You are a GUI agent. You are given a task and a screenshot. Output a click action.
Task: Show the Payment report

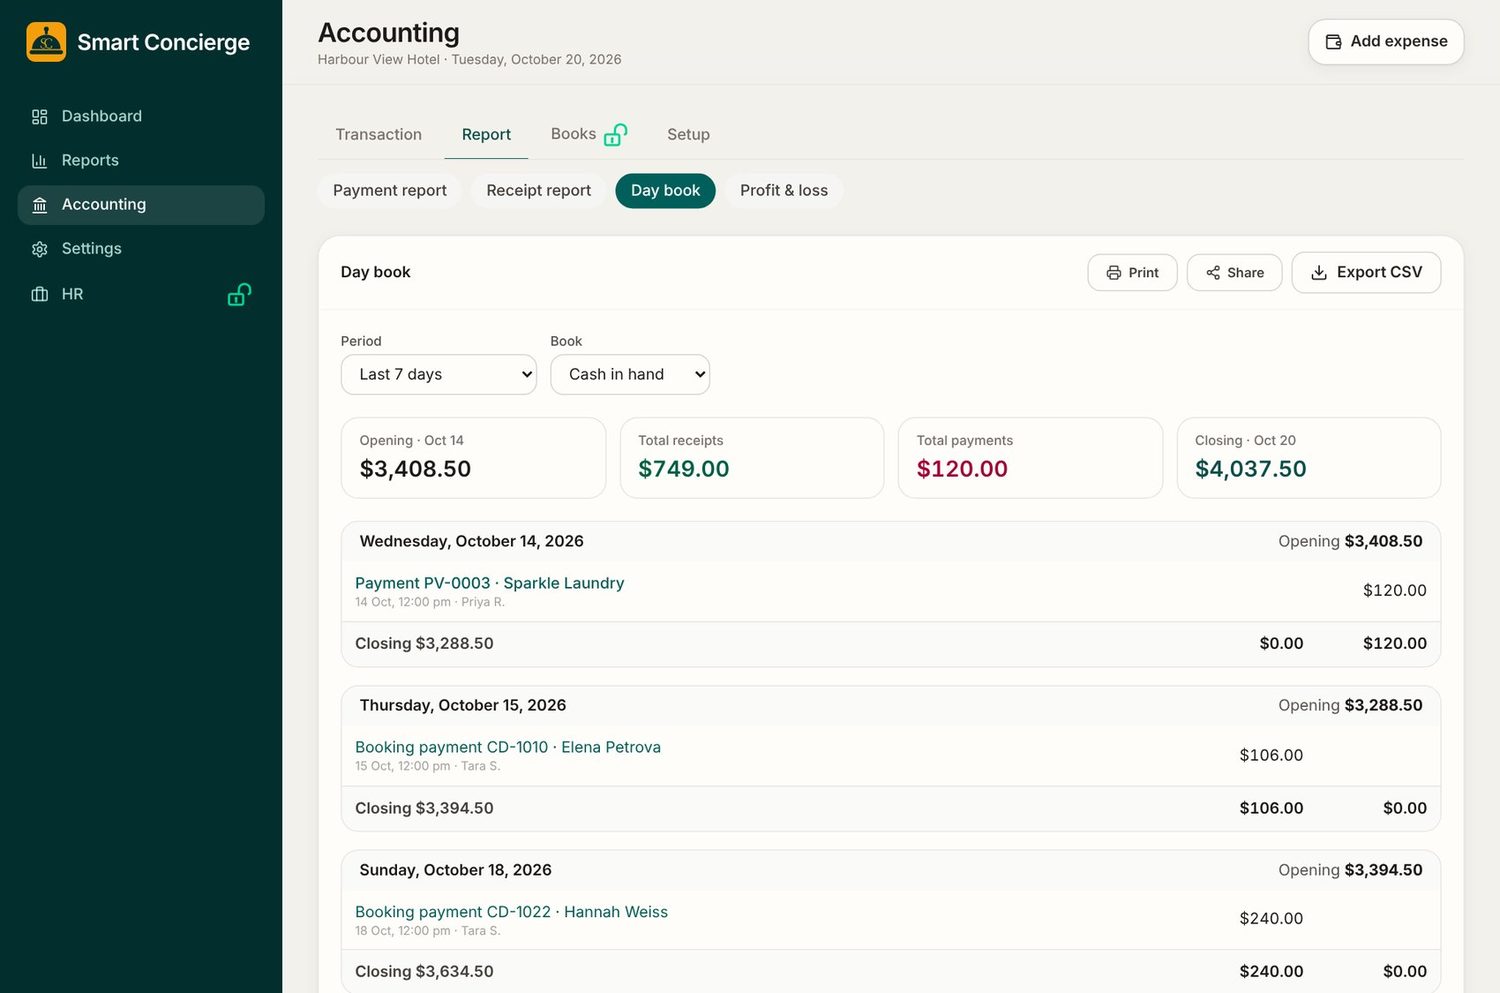(x=390, y=191)
